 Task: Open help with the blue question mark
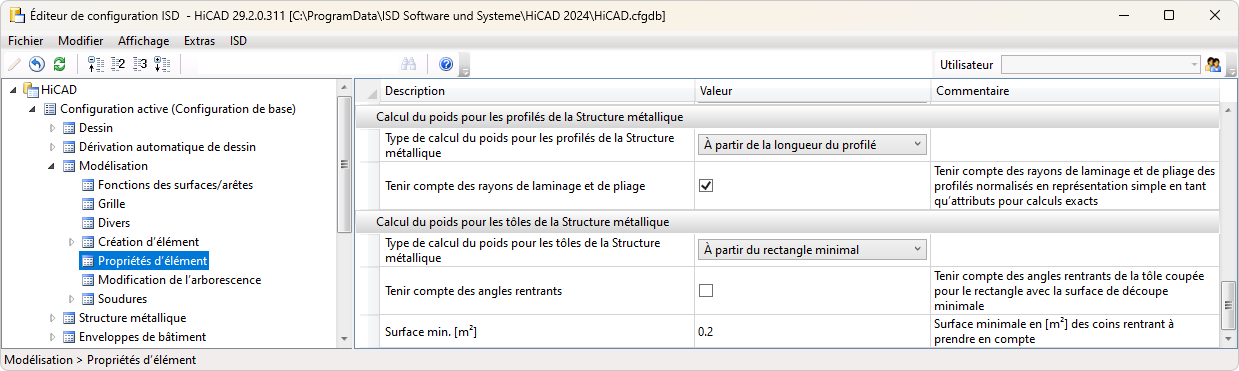click(446, 64)
